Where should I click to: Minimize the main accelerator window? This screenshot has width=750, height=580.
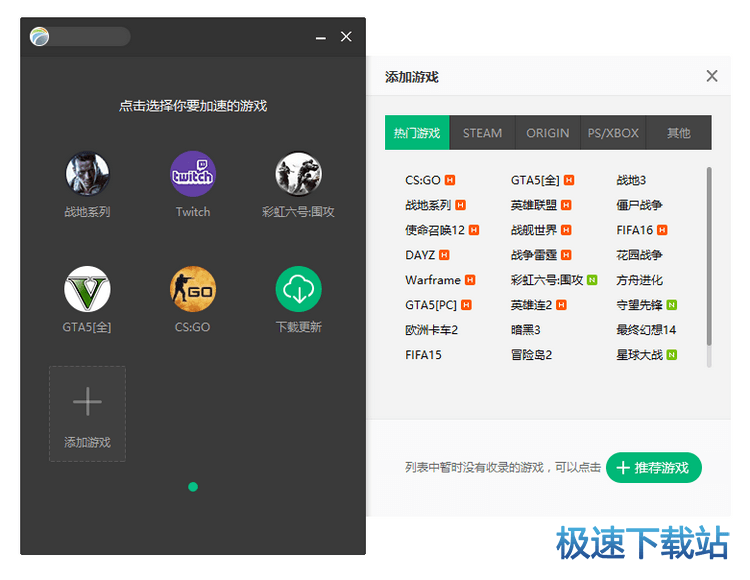click(x=320, y=37)
